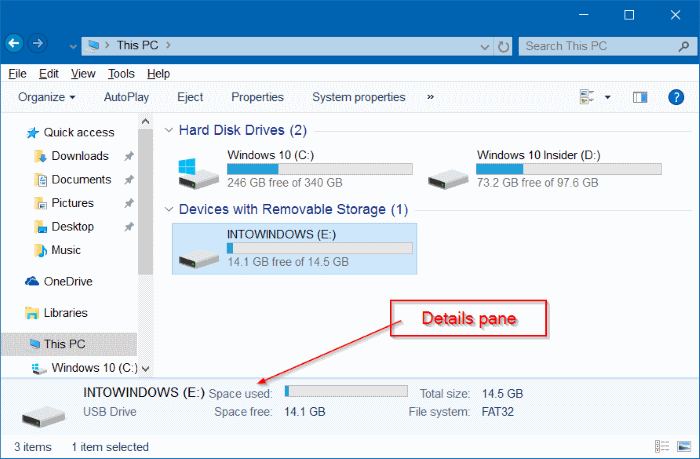Click the blue Help question mark icon

tap(676, 97)
